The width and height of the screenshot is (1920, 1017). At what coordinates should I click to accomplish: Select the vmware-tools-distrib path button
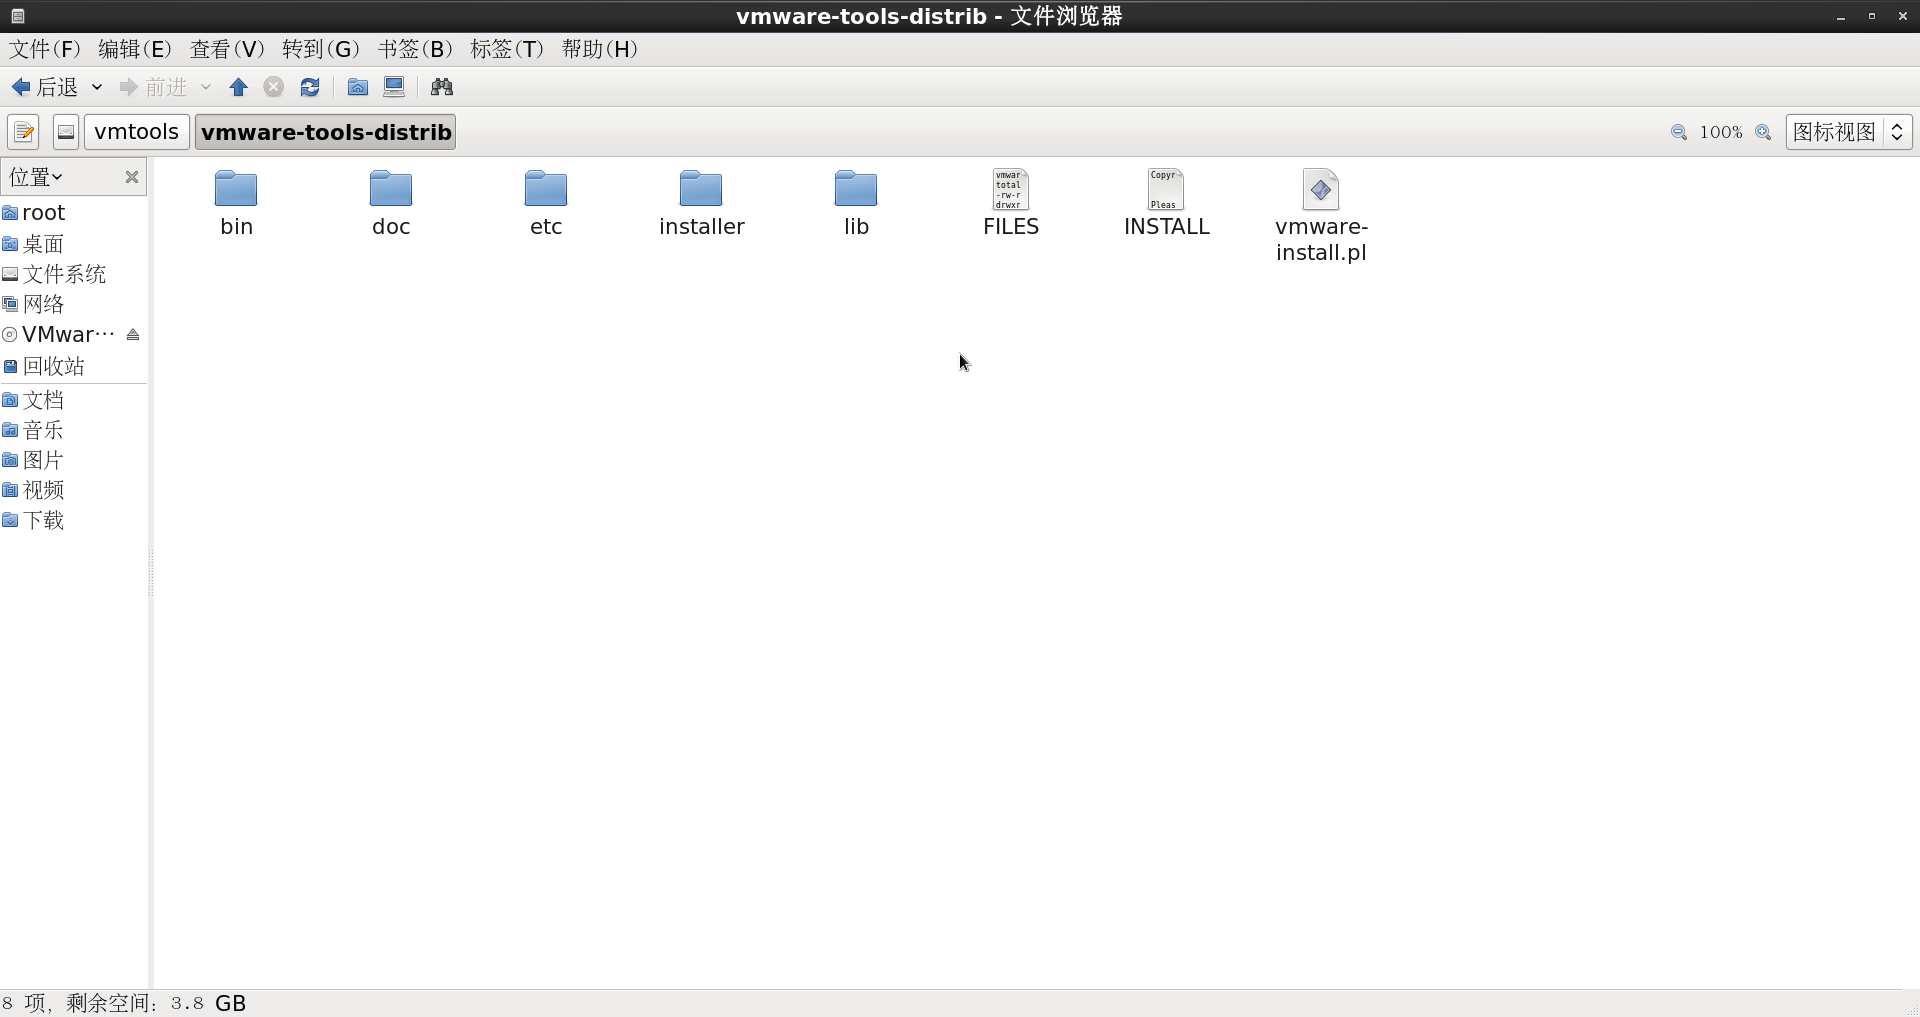click(326, 132)
